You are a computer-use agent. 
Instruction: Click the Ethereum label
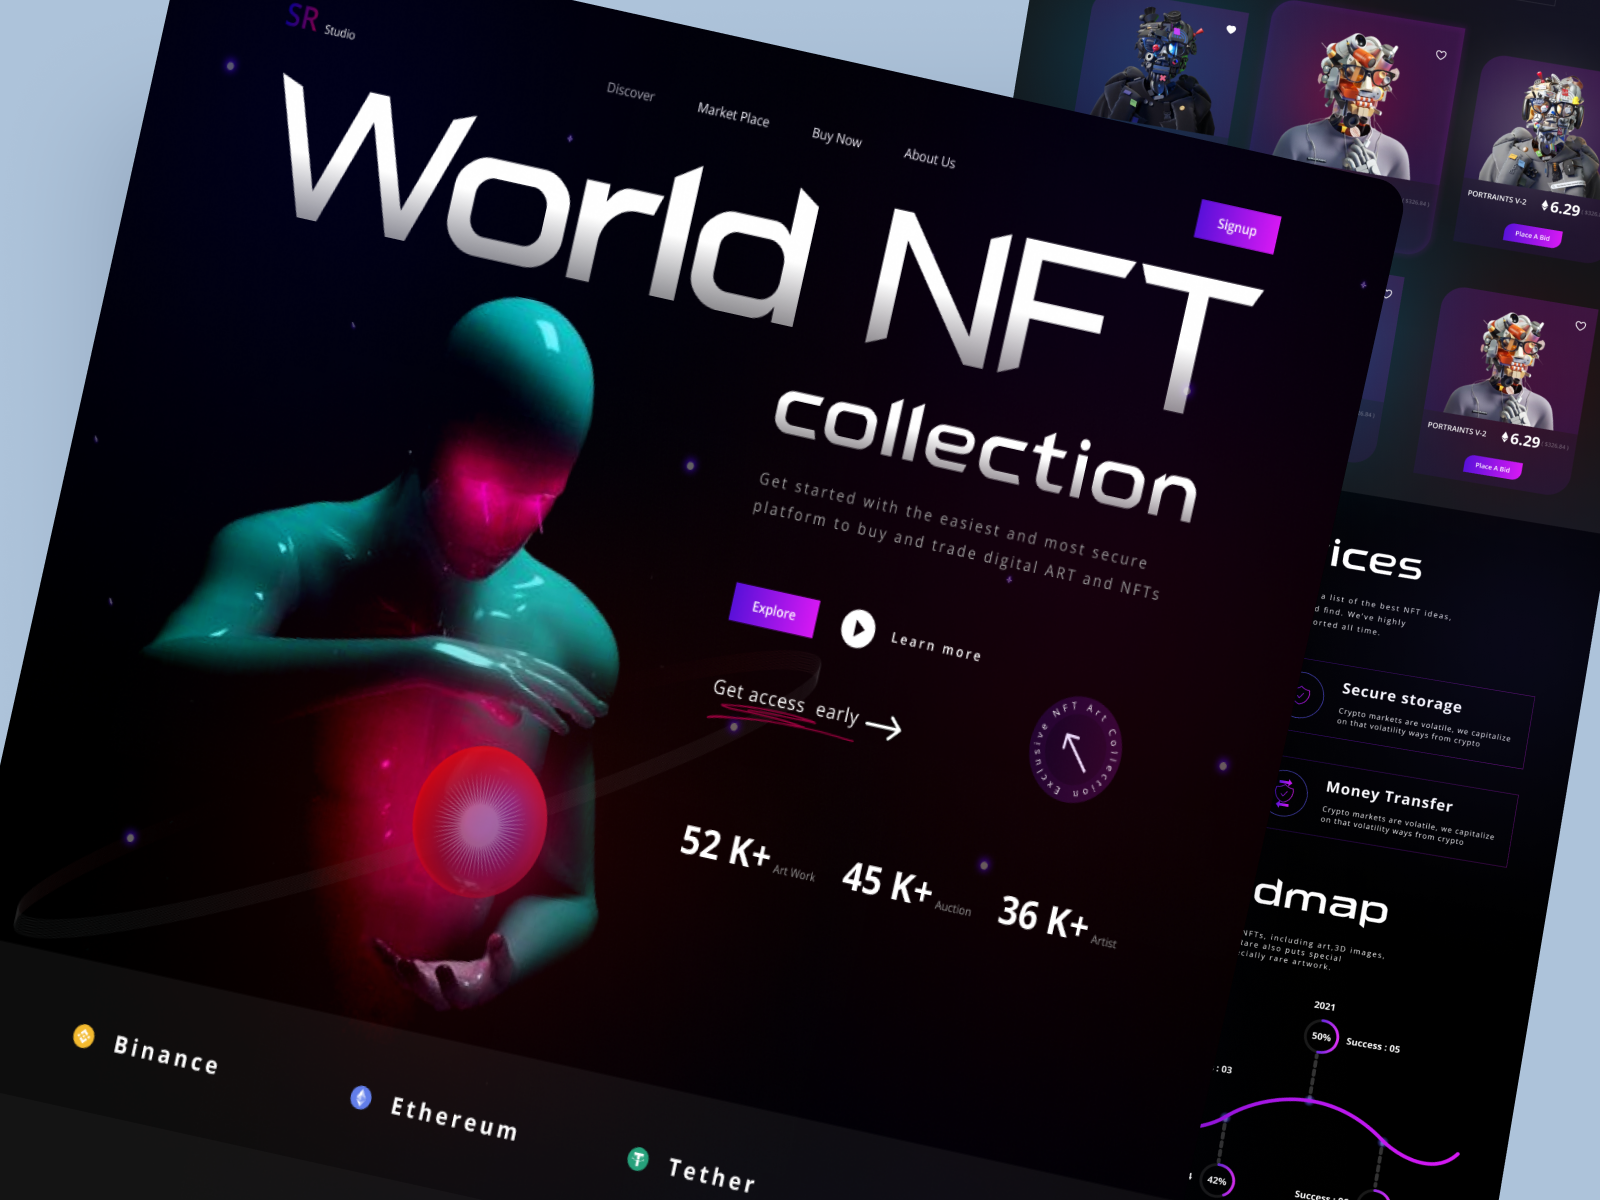[x=454, y=1117]
